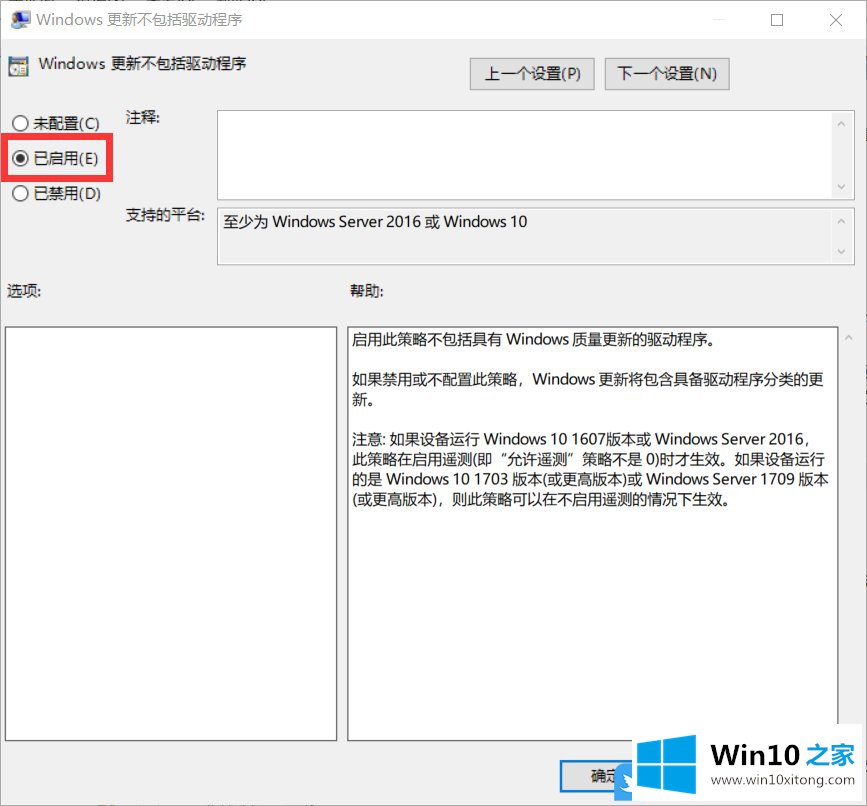Screen dimensions: 867x806
Task: Click the empty 选项 options panel
Action: [171, 533]
